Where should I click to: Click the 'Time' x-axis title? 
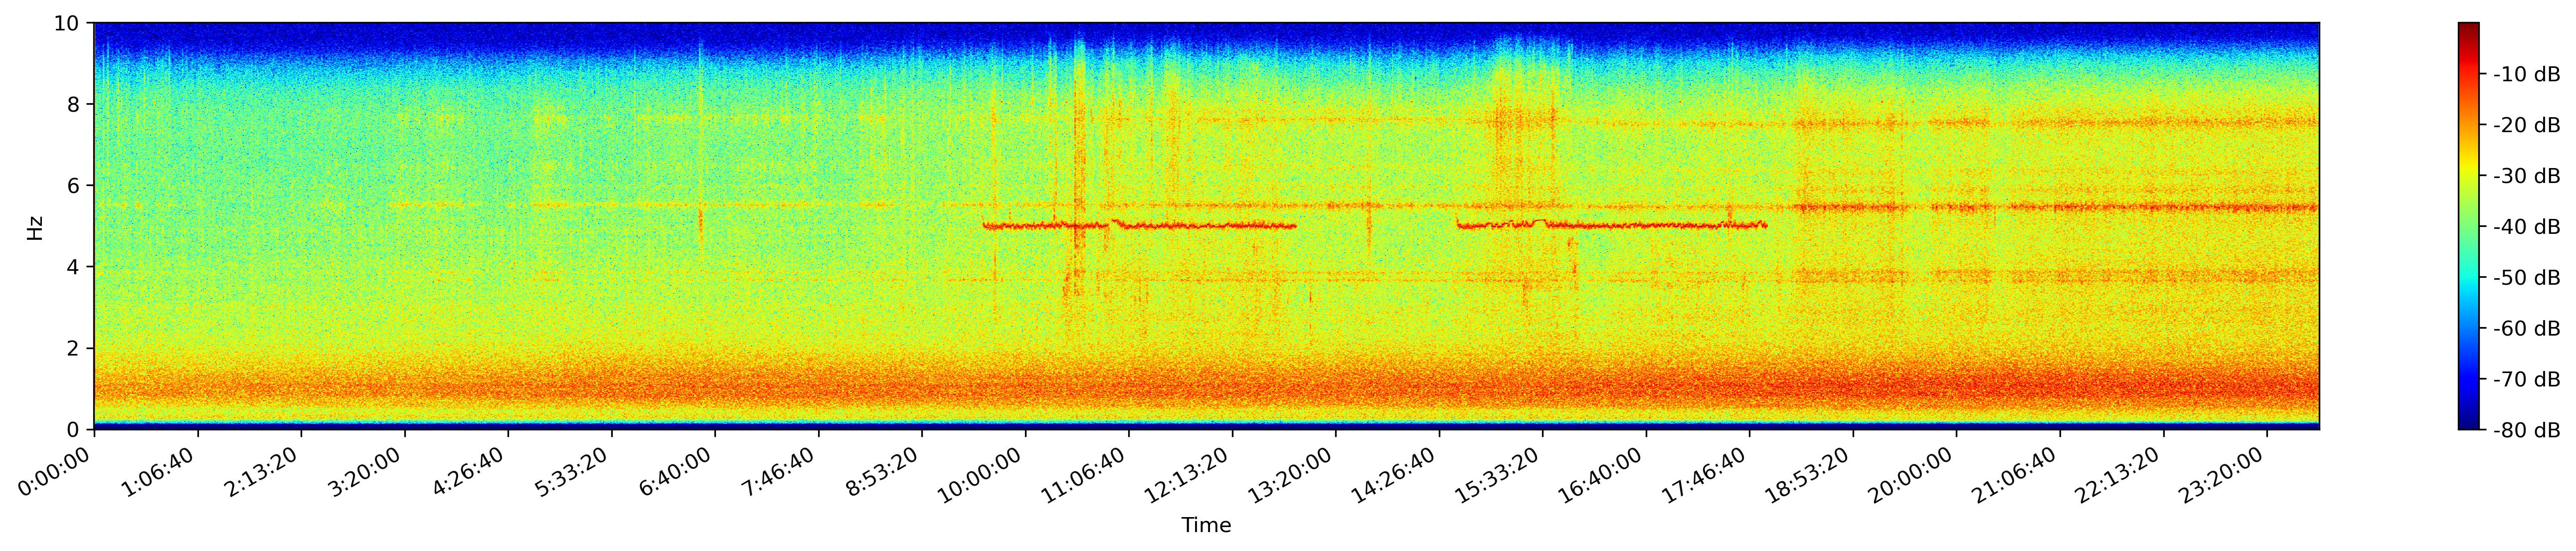click(1206, 526)
